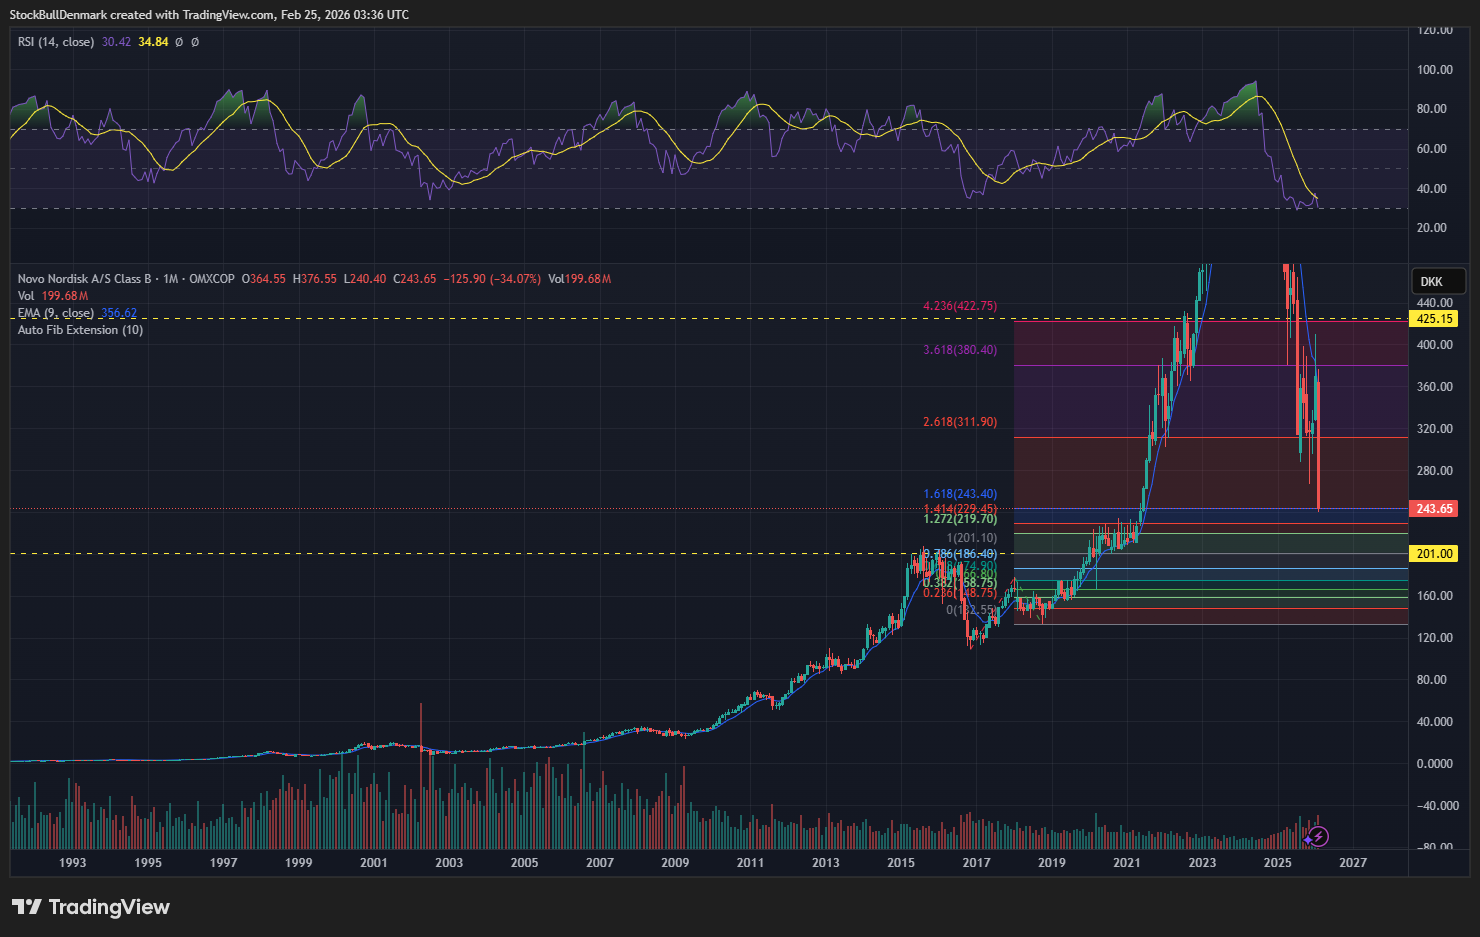Image resolution: width=1480 pixels, height=937 pixels.
Task: Click the TradingView logo at the bottom
Action: pyautogui.click(x=91, y=907)
